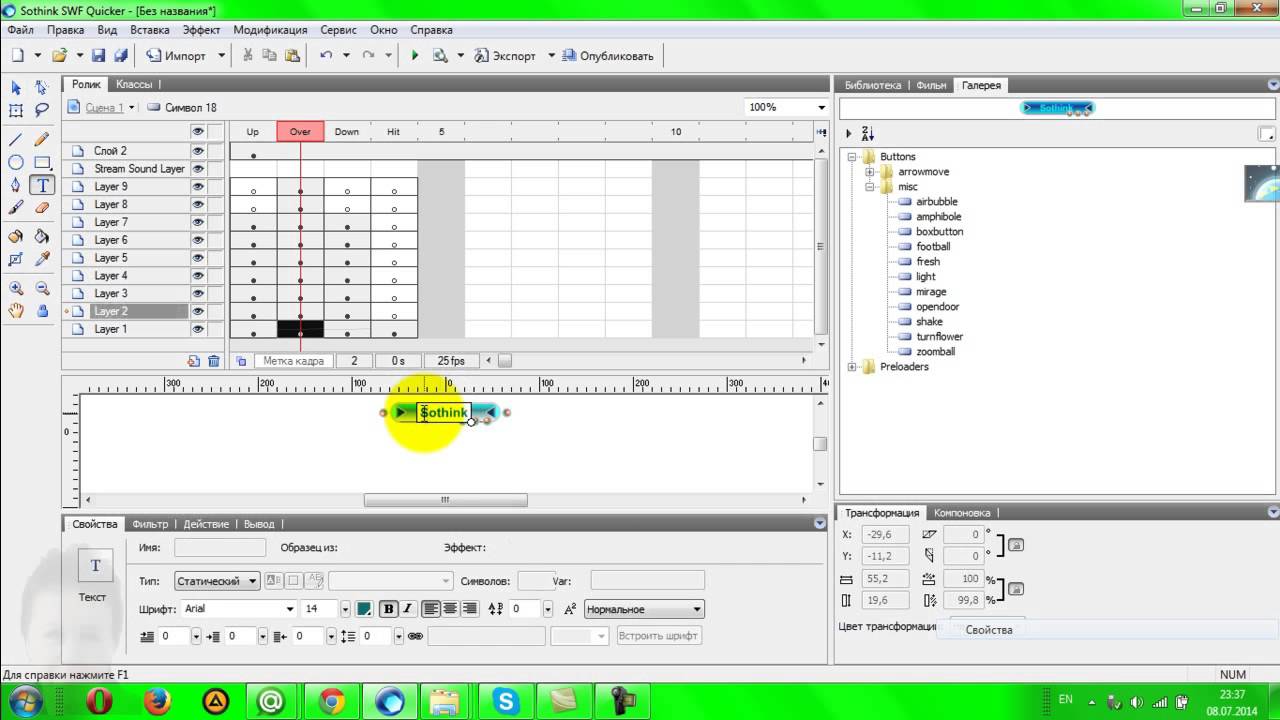1280x720 pixels.
Task: Choose the Eyedropper tool
Action: click(x=42, y=260)
